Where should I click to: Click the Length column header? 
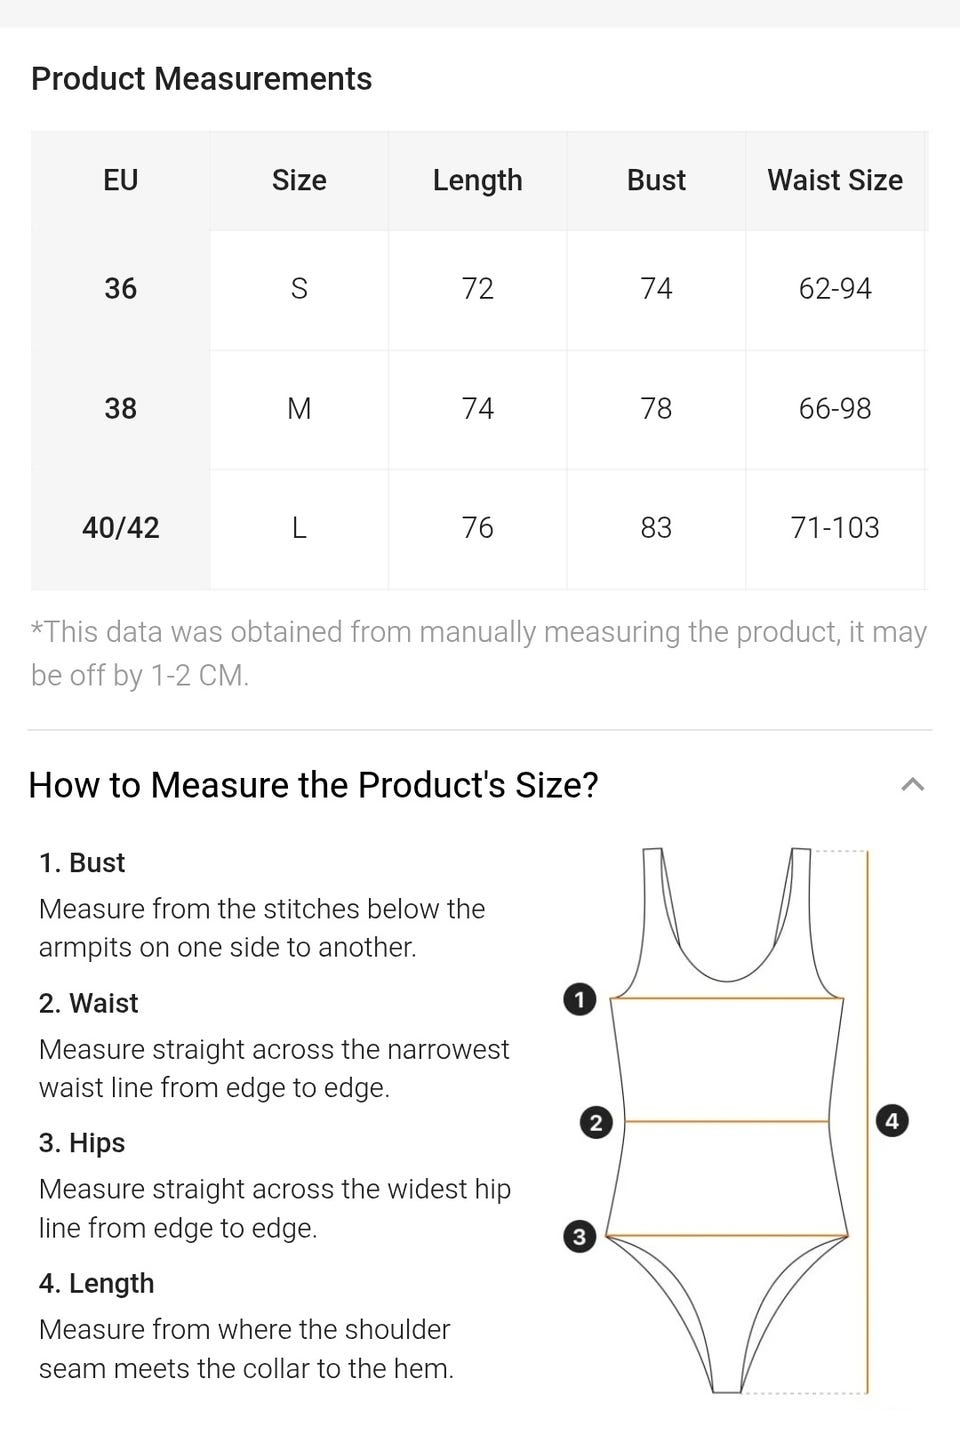click(477, 180)
